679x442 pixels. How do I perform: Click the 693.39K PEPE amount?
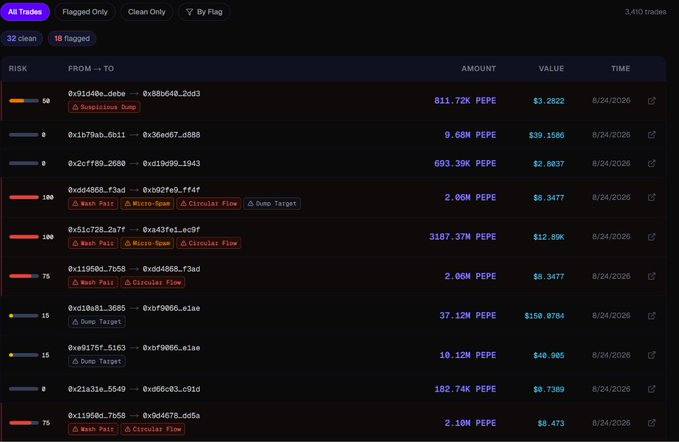465,164
